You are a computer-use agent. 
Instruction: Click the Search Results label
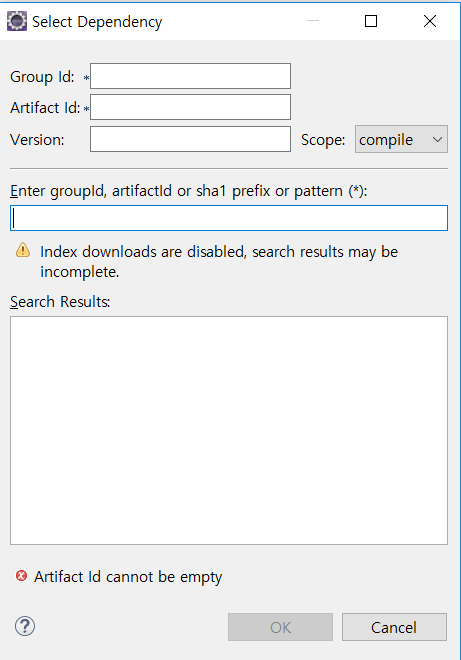[60, 302]
